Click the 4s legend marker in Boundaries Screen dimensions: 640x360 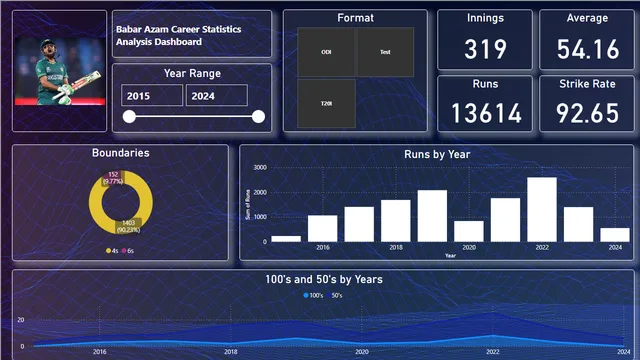pyautogui.click(x=108, y=251)
